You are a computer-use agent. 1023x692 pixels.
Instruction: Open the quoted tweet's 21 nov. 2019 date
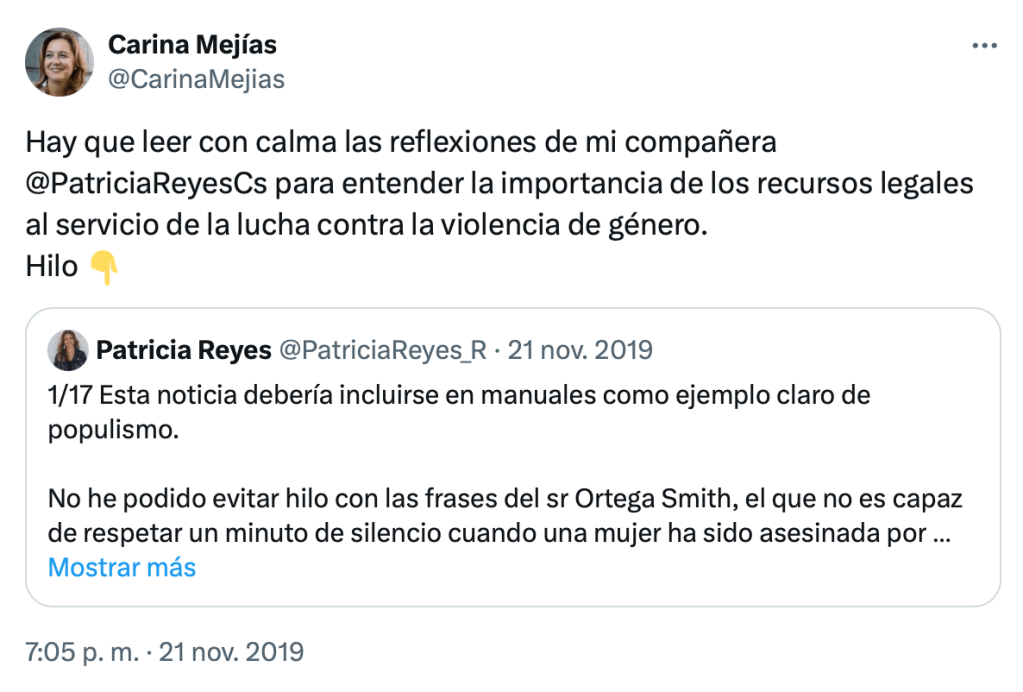581,350
